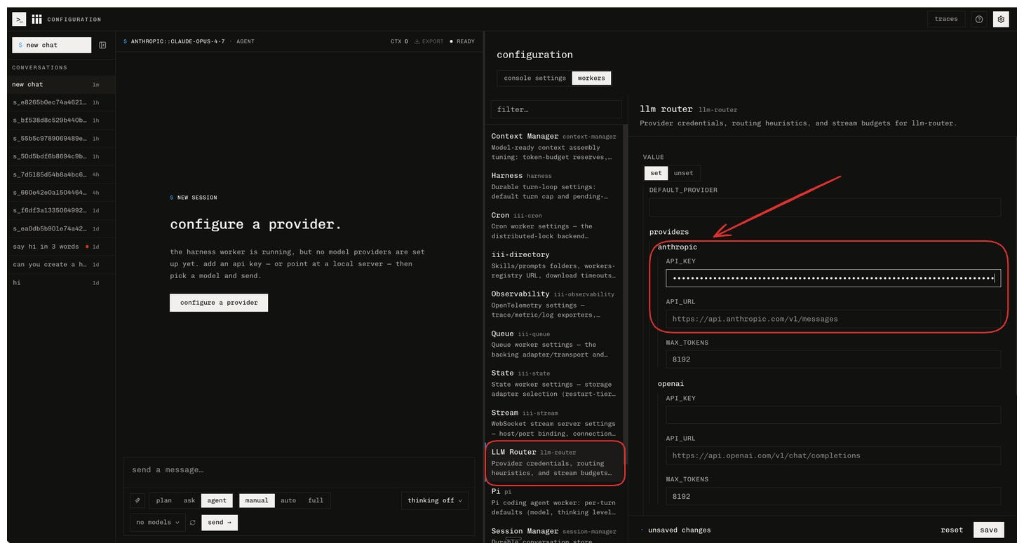1024x550 pixels.
Task: Toggle the conversations sidebar panel icon
Action: tap(103, 45)
